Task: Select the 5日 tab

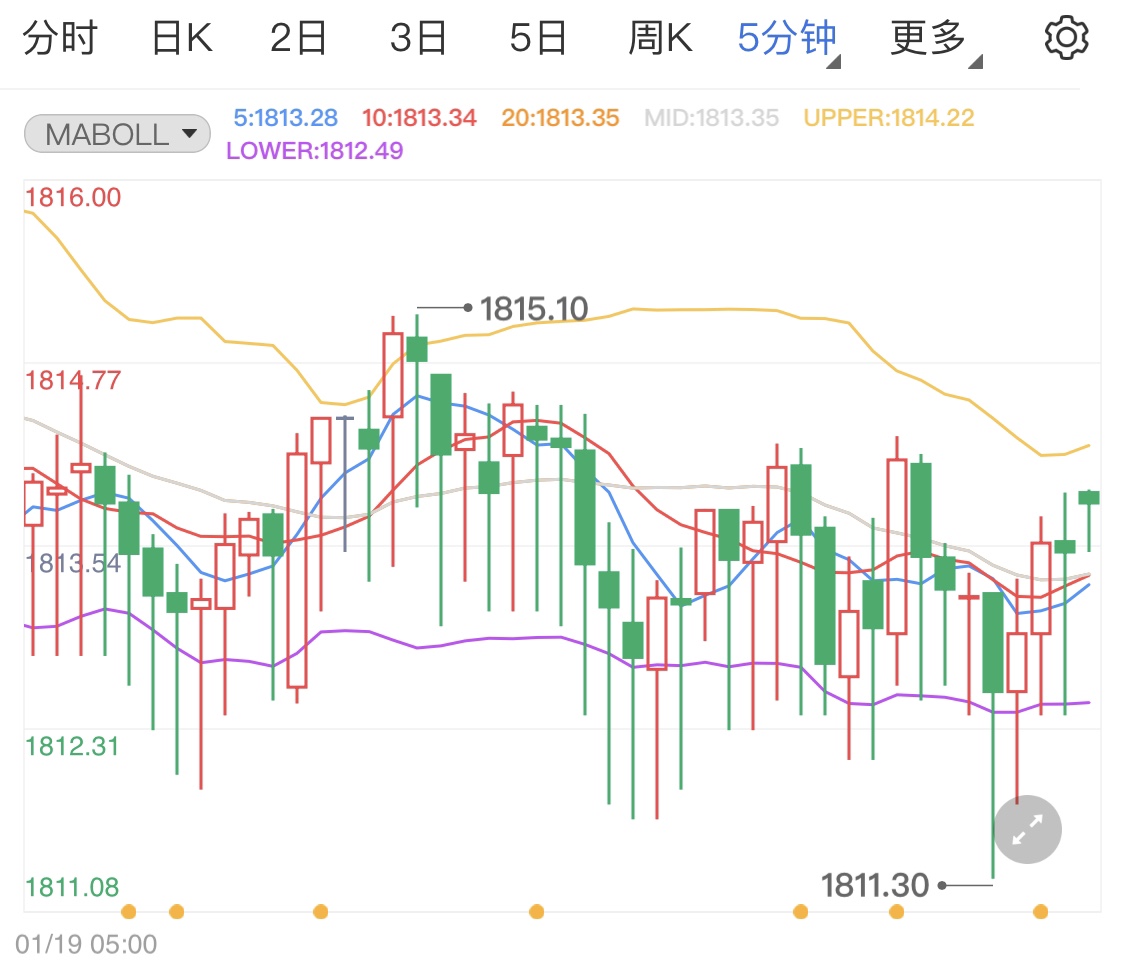Action: (x=537, y=38)
